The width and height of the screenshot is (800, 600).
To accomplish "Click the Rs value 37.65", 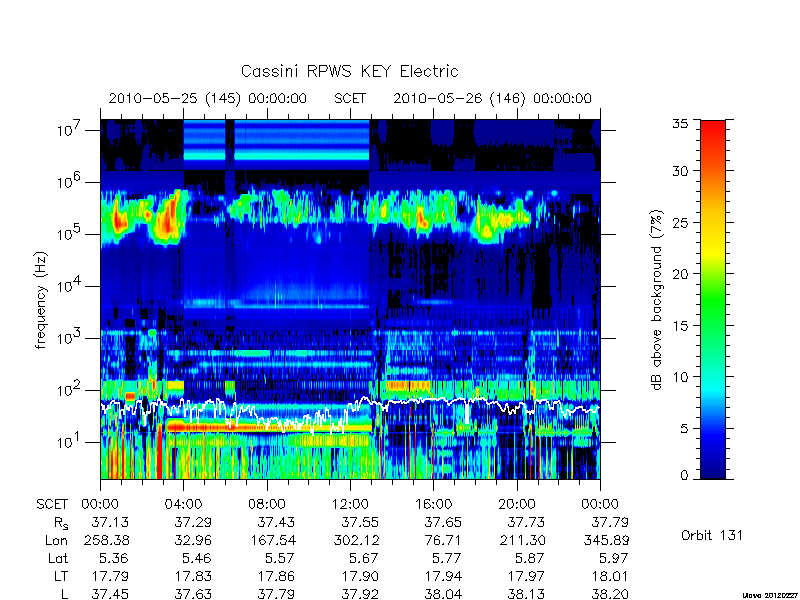I will click(443, 522).
